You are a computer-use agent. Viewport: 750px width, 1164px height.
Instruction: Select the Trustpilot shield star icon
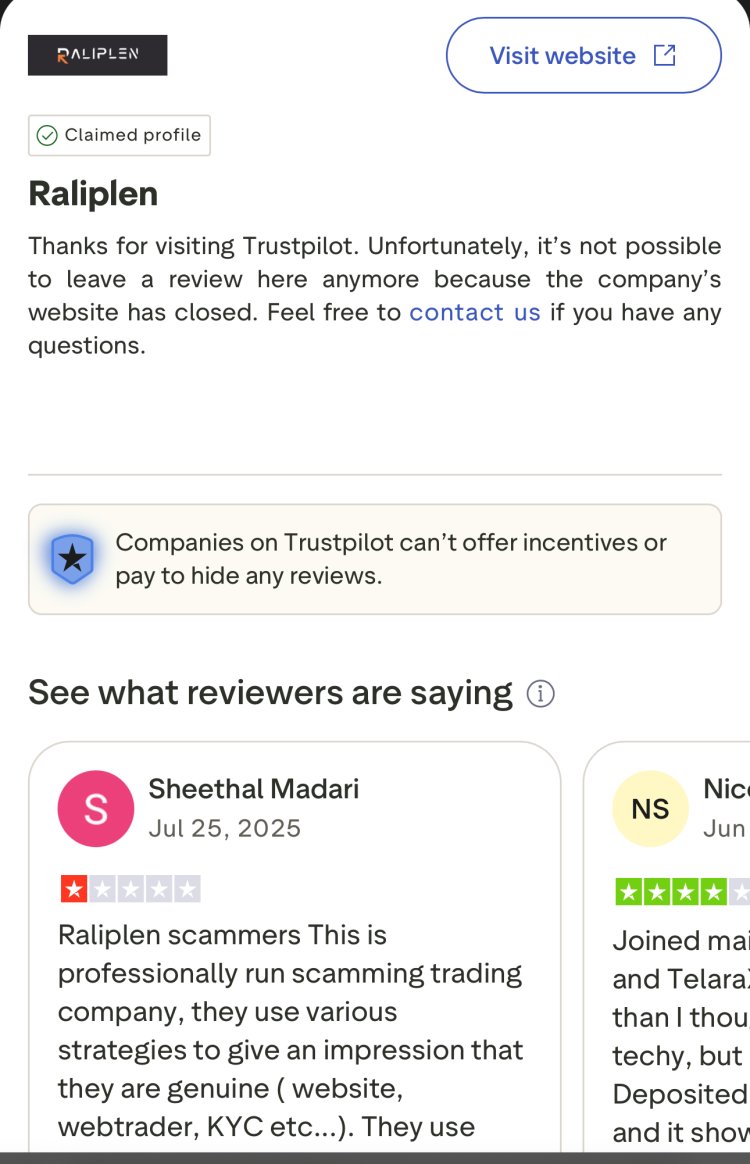pyautogui.click(x=70, y=558)
